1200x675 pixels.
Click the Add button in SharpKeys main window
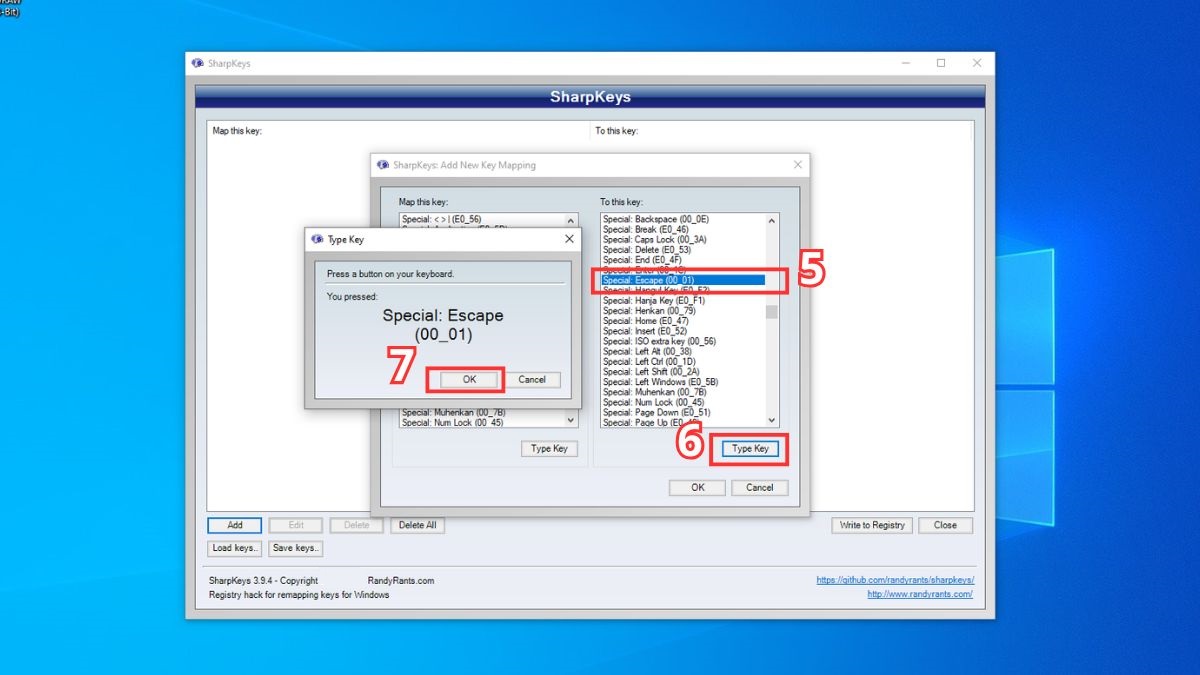[x=235, y=525]
